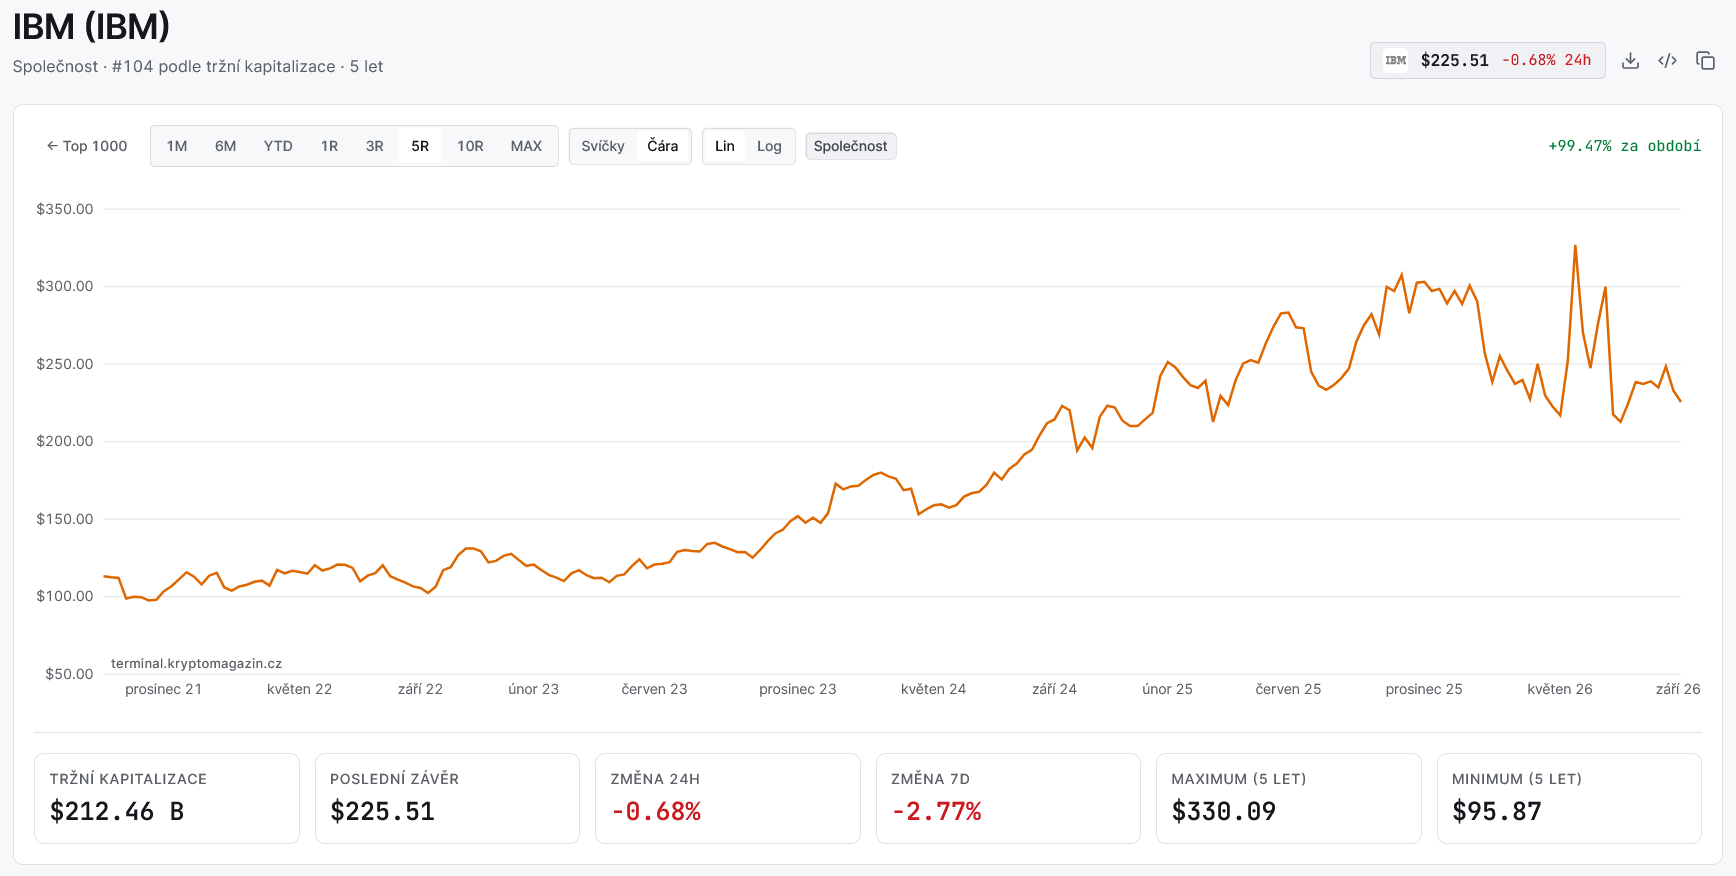Screen dimensions: 1736x876
Task: Open the embed code icon
Action: 1667,61
